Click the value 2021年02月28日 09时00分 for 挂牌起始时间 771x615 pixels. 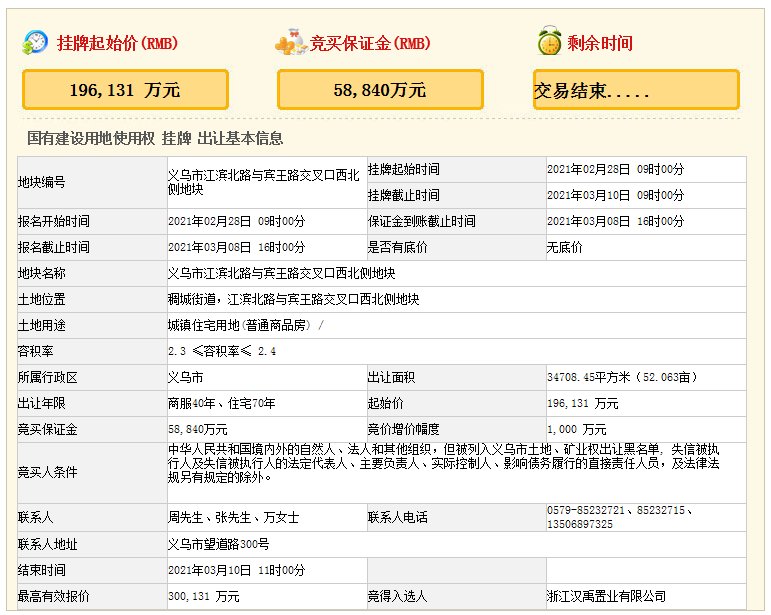pyautogui.click(x=615, y=169)
